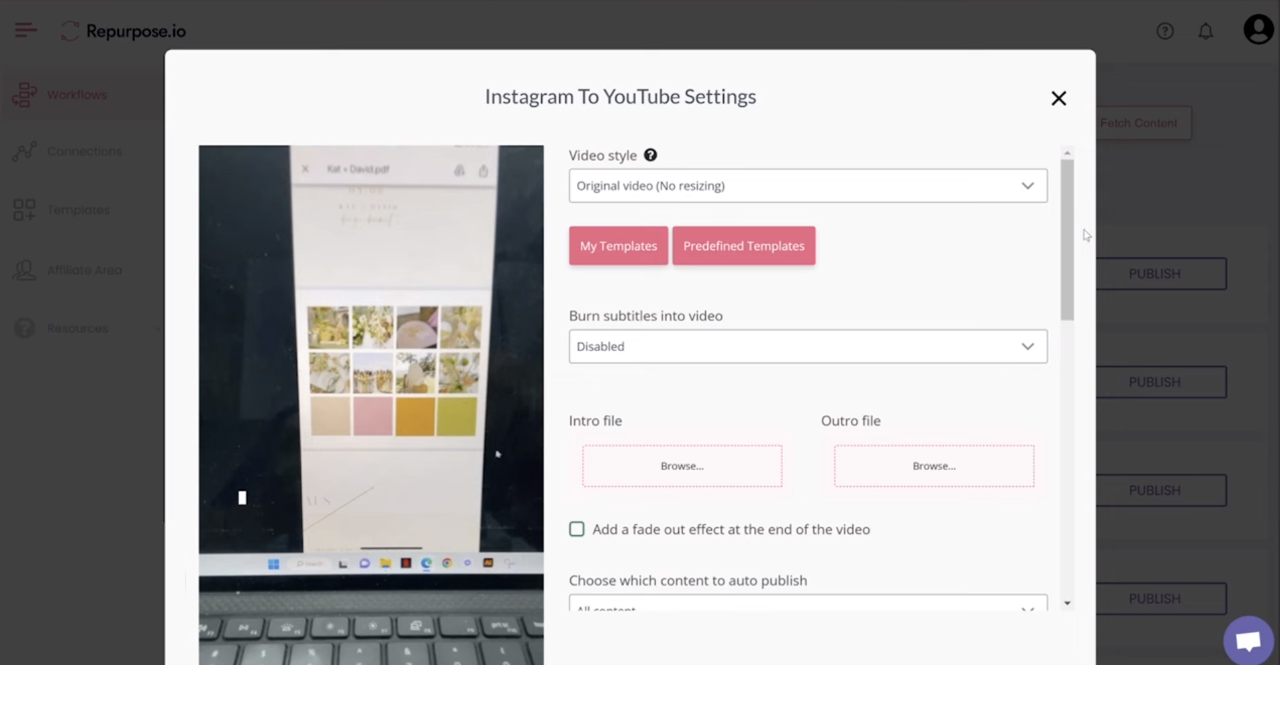
Task: Open the live chat bubble
Action: click(1248, 640)
